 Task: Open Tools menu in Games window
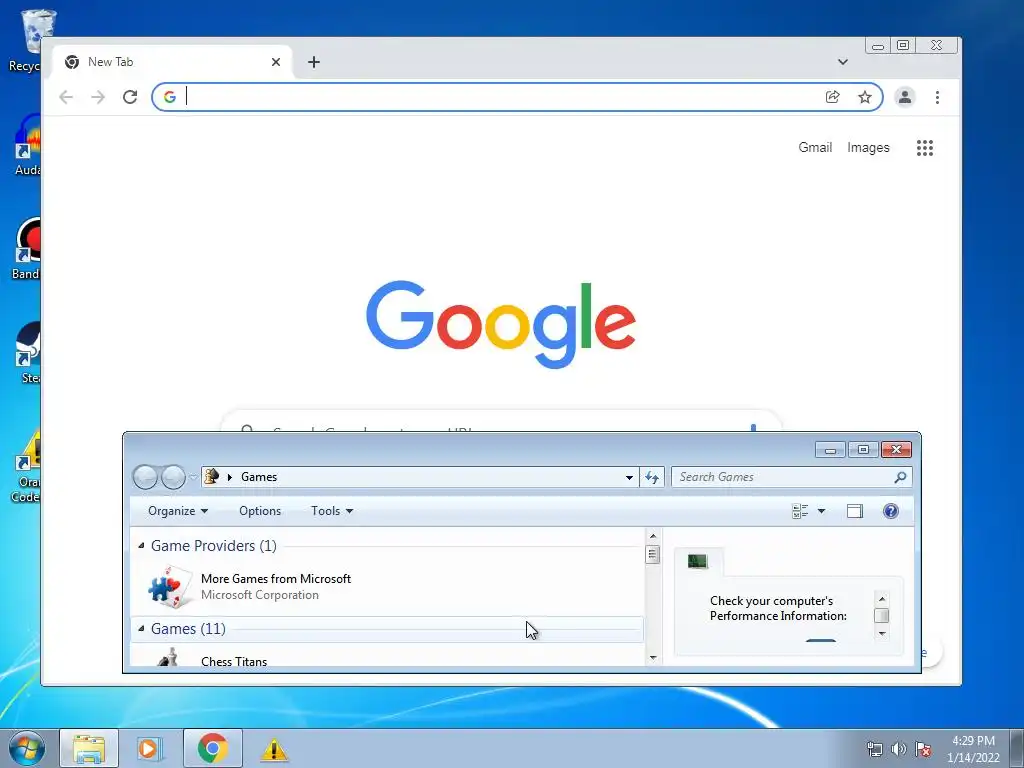point(332,511)
